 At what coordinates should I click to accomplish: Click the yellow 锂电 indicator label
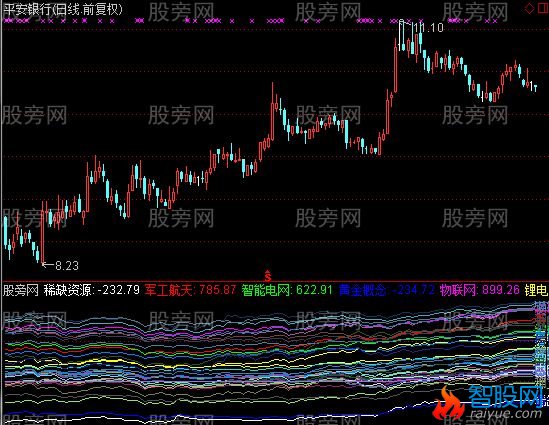tap(536, 290)
